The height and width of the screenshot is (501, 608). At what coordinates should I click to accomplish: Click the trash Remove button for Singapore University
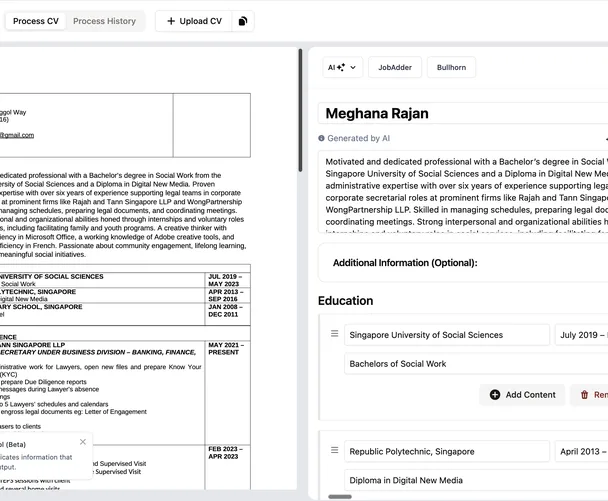pos(589,395)
